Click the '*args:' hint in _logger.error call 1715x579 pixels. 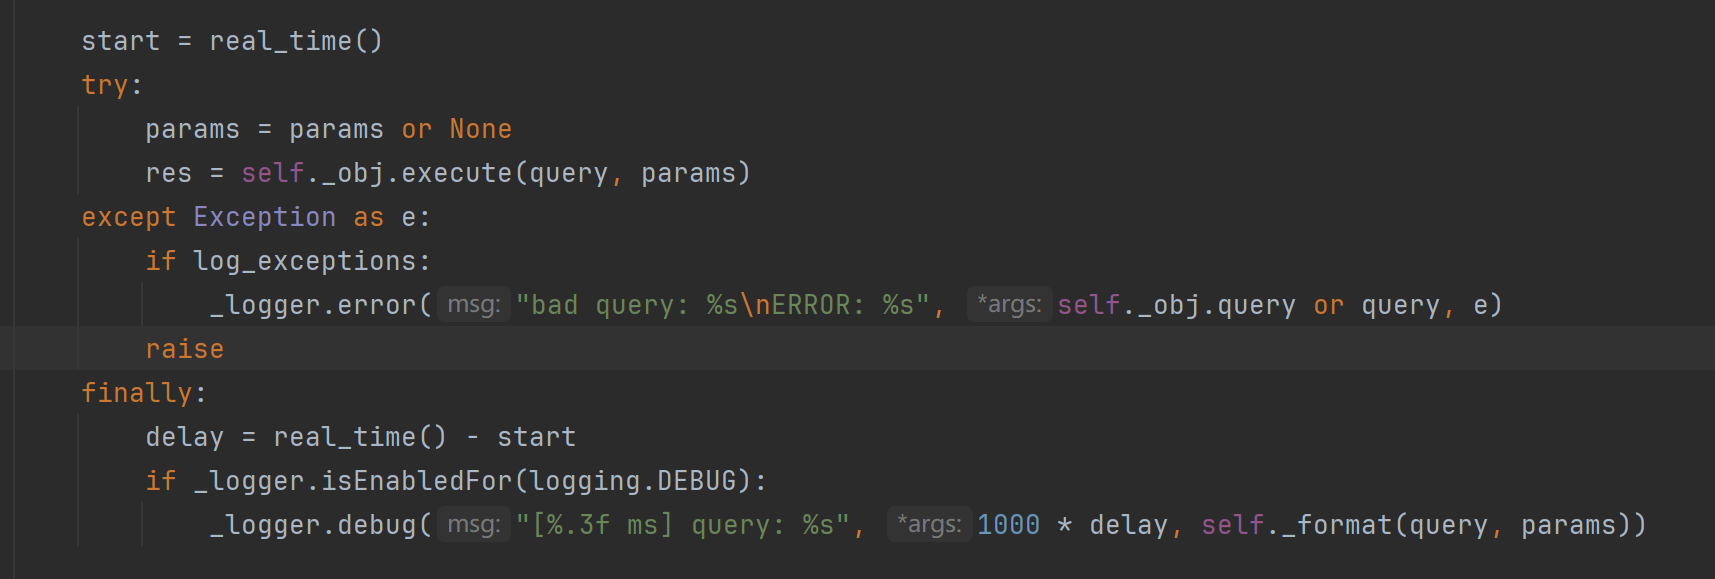tap(1009, 305)
